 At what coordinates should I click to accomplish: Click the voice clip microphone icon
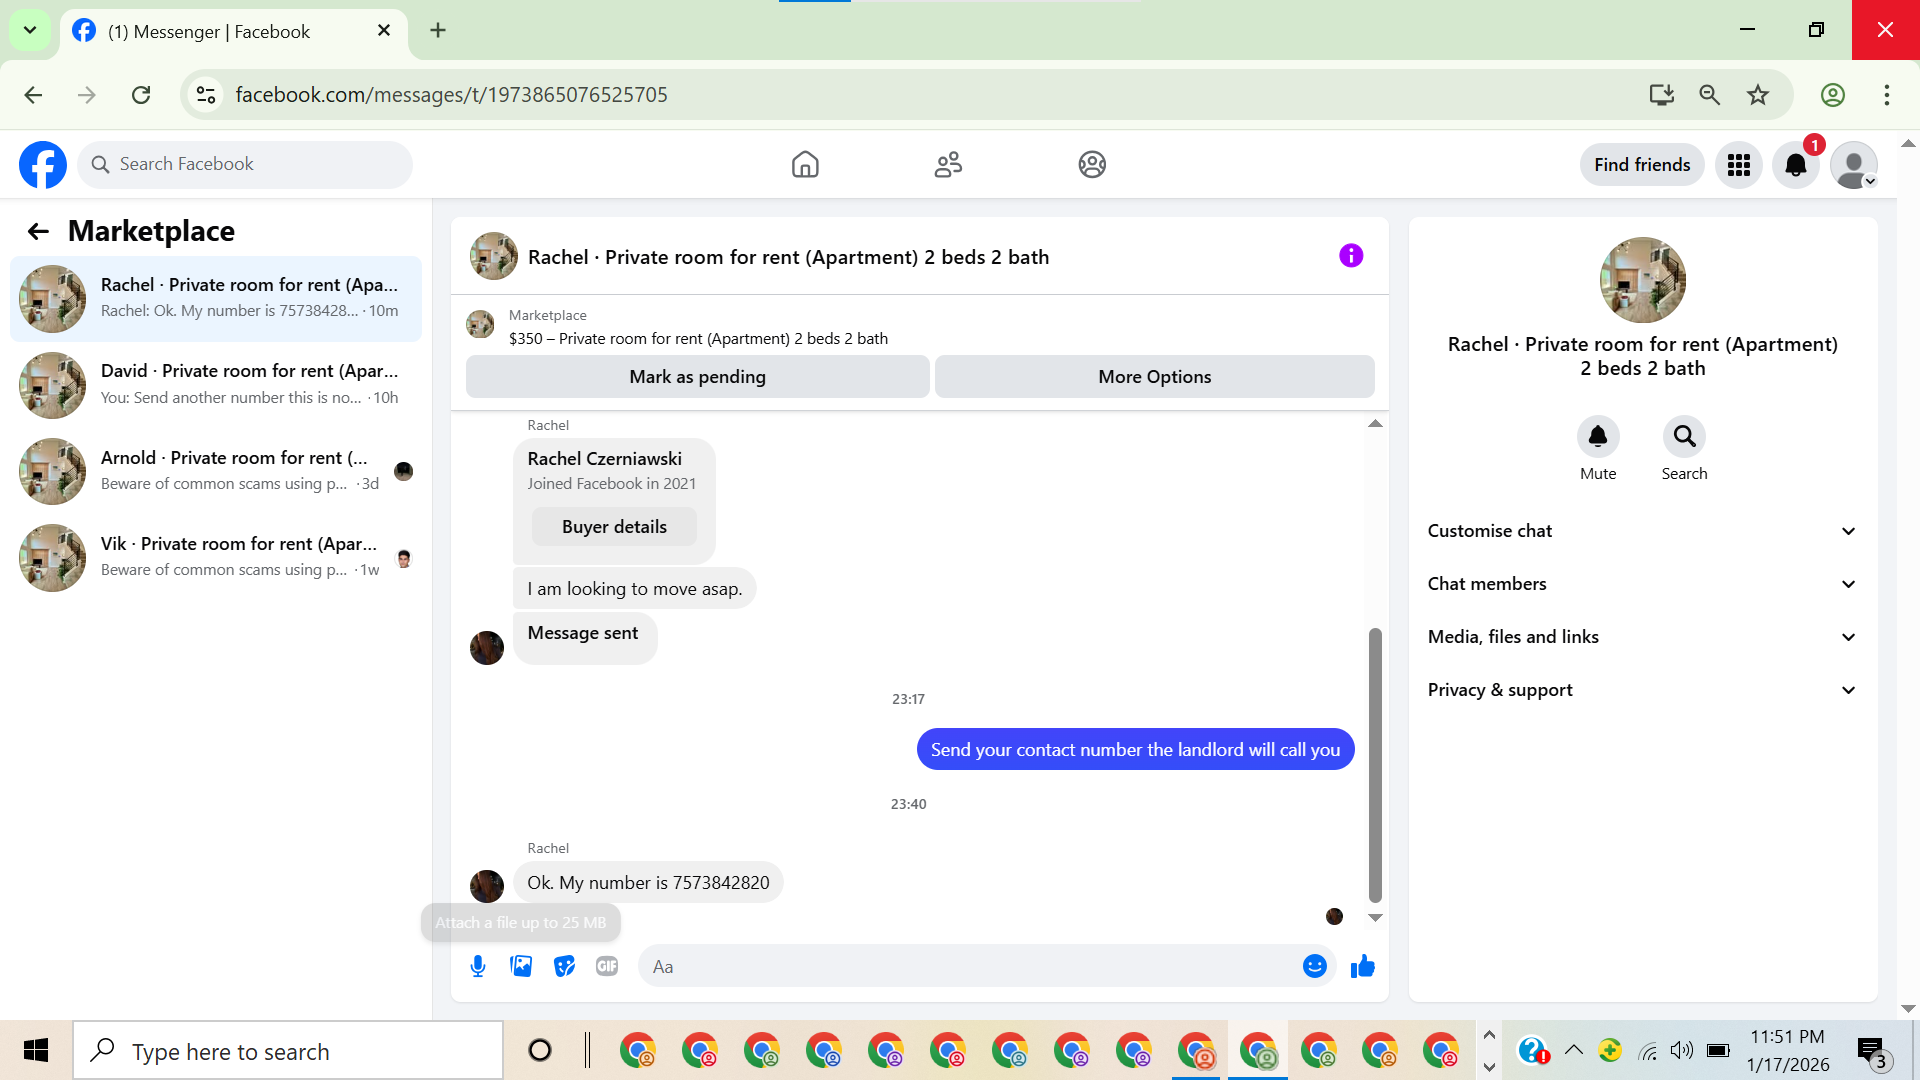(478, 966)
